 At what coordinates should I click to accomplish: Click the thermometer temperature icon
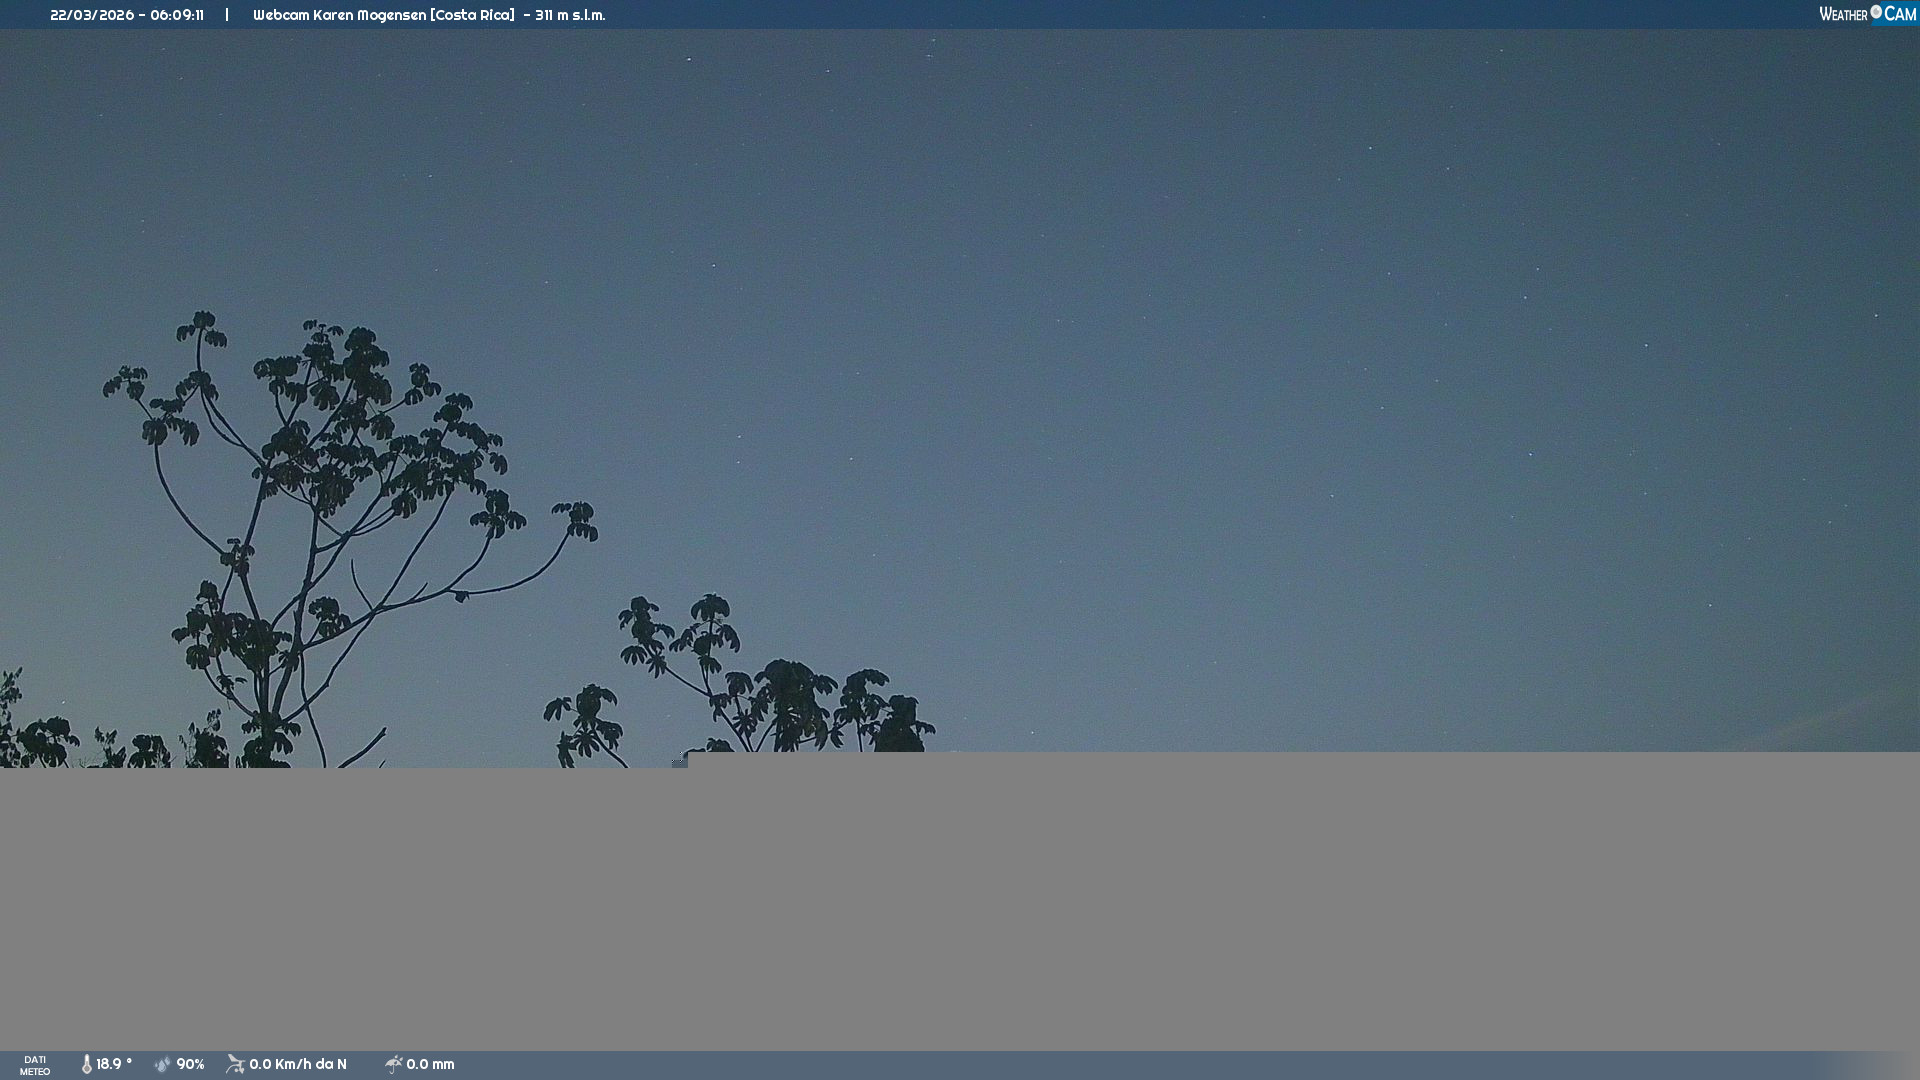(x=87, y=1064)
